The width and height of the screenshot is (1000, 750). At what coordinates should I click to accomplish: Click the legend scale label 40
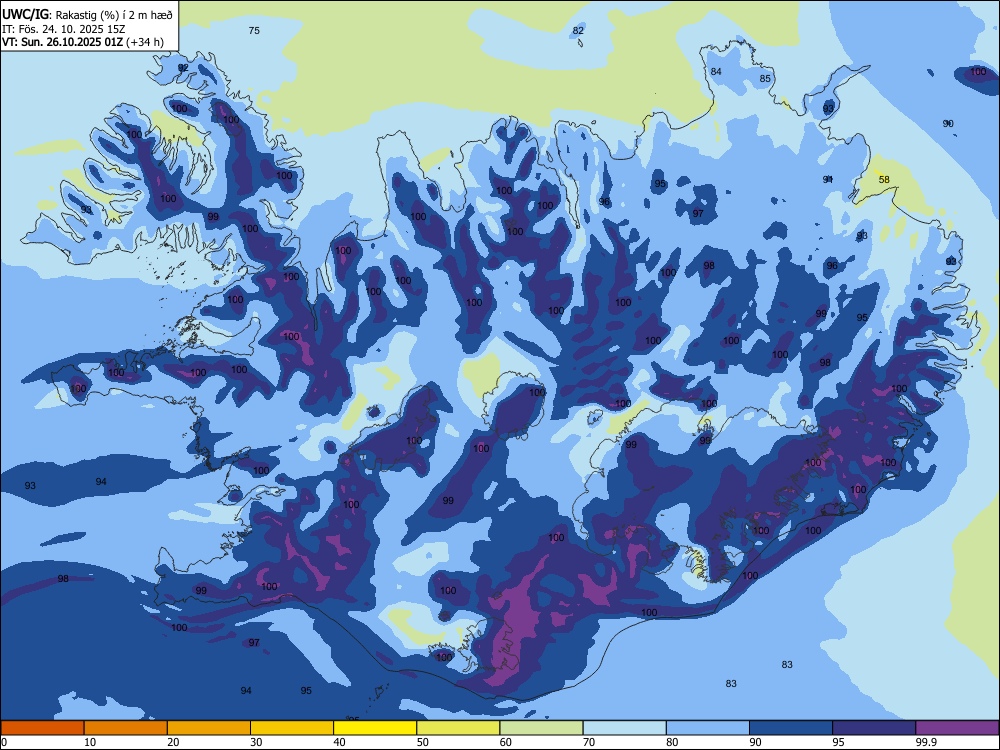(x=340, y=742)
